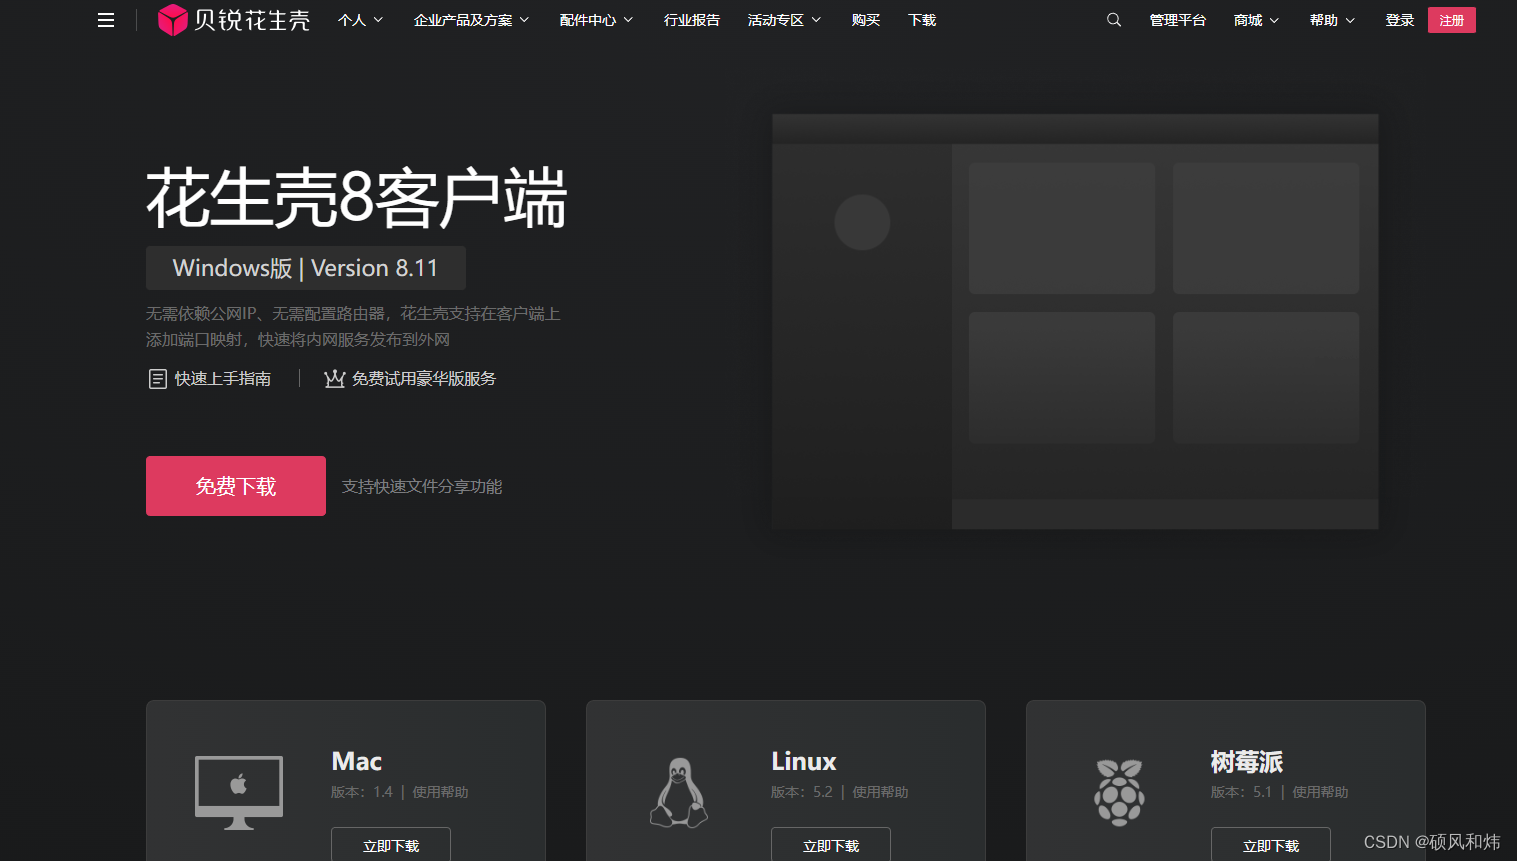Viewport: 1517px width, 861px height.
Task: Open the hamburger navigation menu
Action: tap(105, 19)
